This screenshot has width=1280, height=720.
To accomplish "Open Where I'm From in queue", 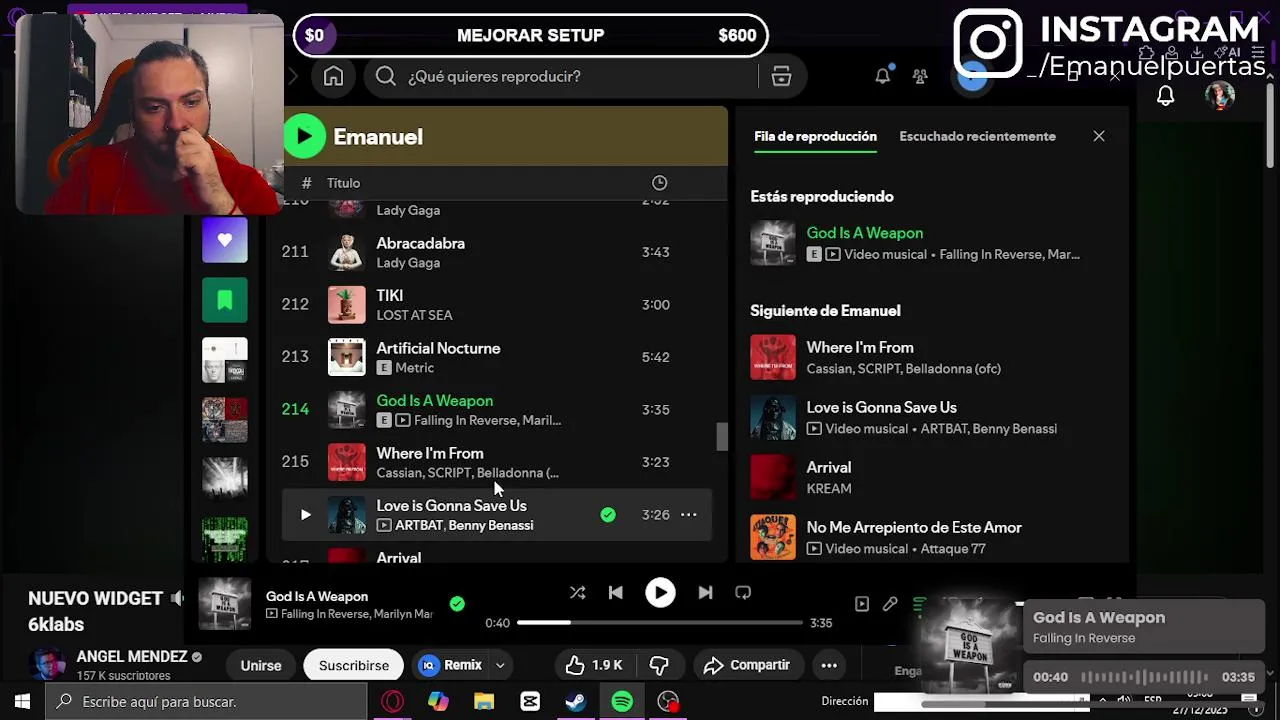I will (x=930, y=357).
